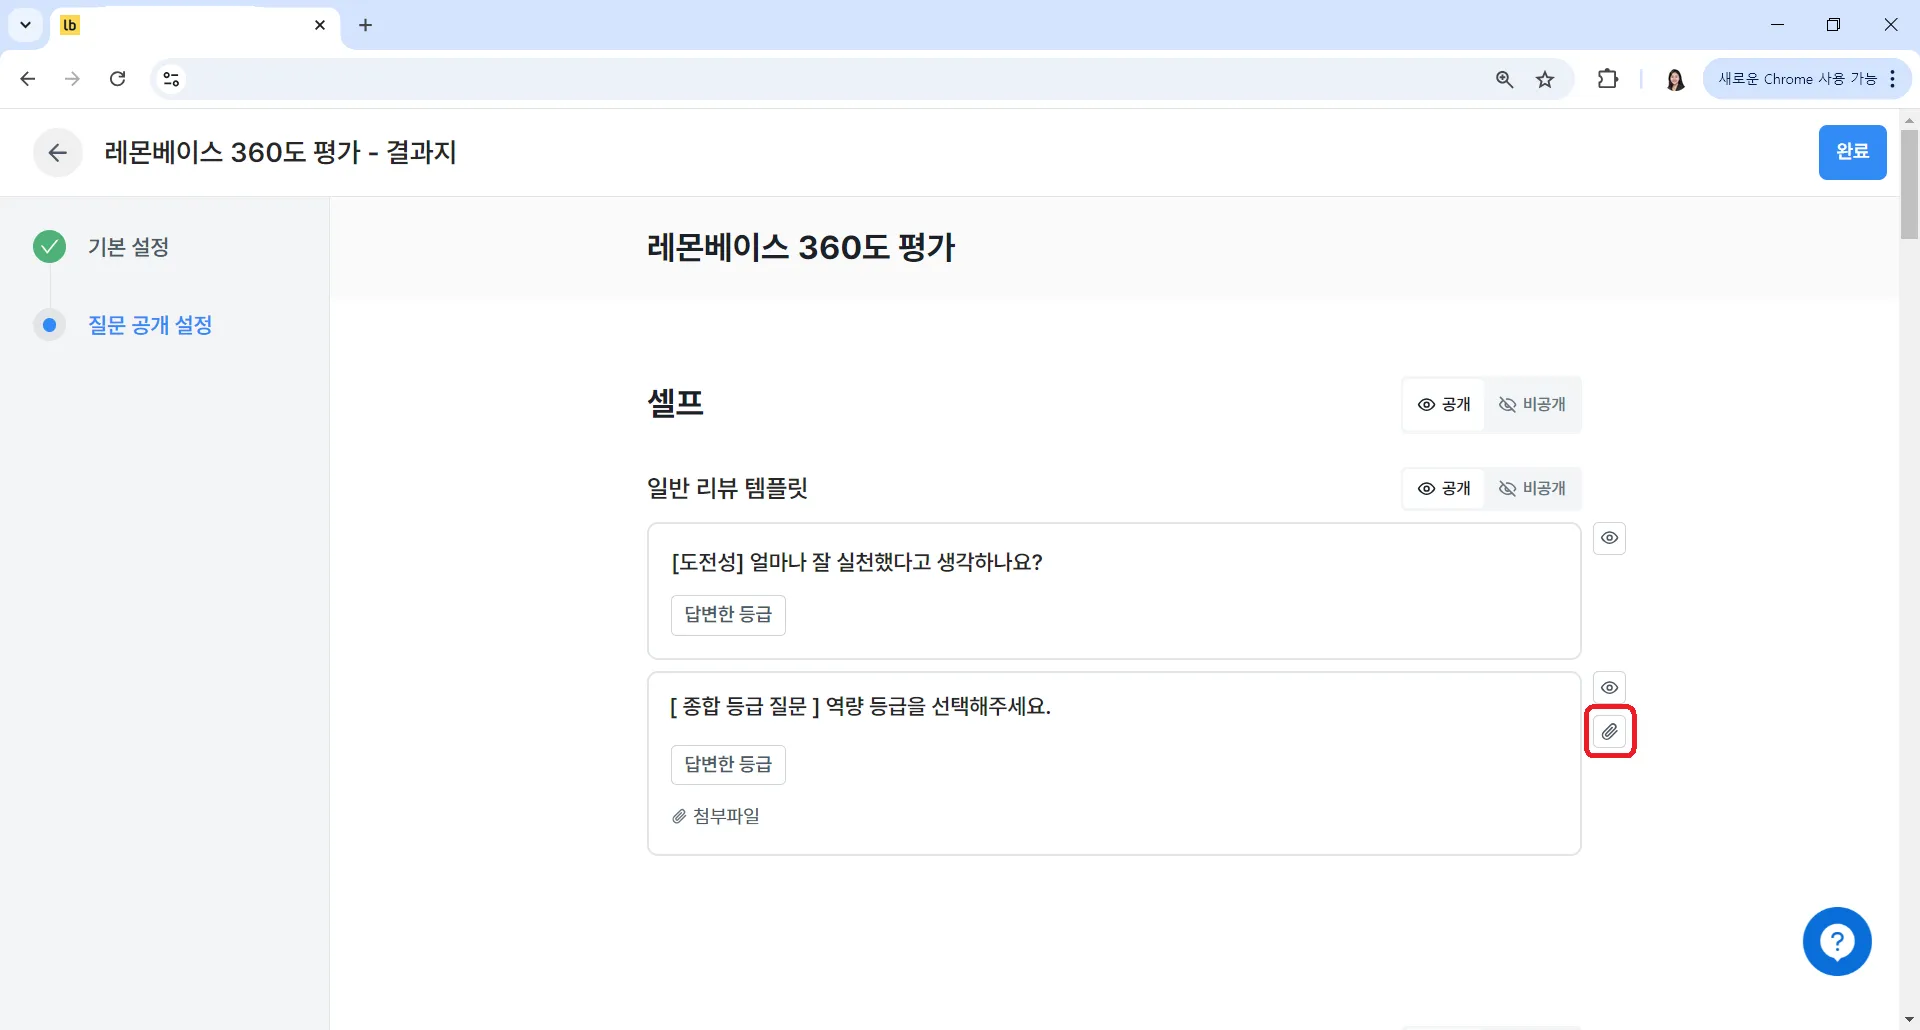Viewport: 1920px width, 1030px height.
Task: Set 일반 리뷰 템플릿 to 공개
Action: pyautogui.click(x=1444, y=489)
